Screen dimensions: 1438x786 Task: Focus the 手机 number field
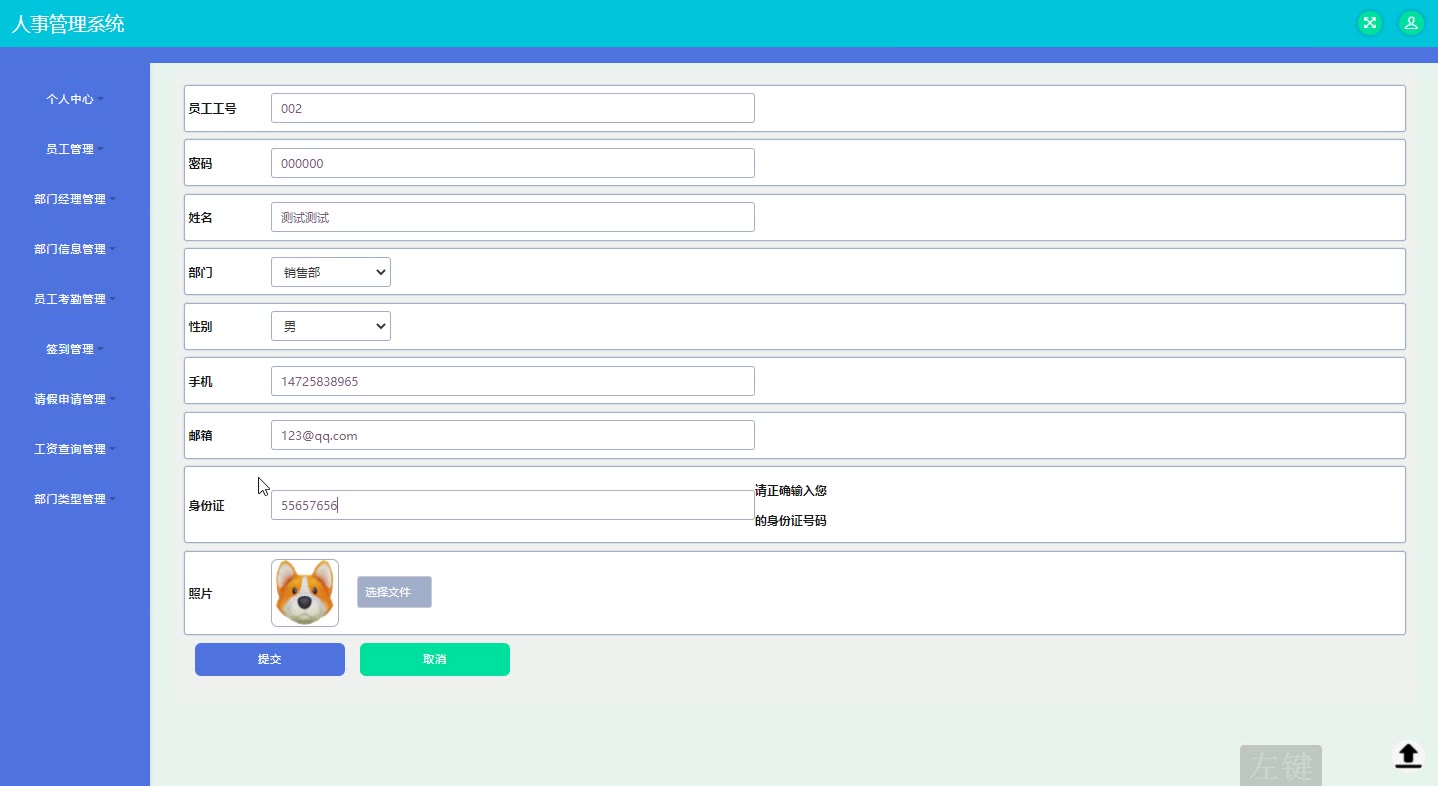click(513, 381)
